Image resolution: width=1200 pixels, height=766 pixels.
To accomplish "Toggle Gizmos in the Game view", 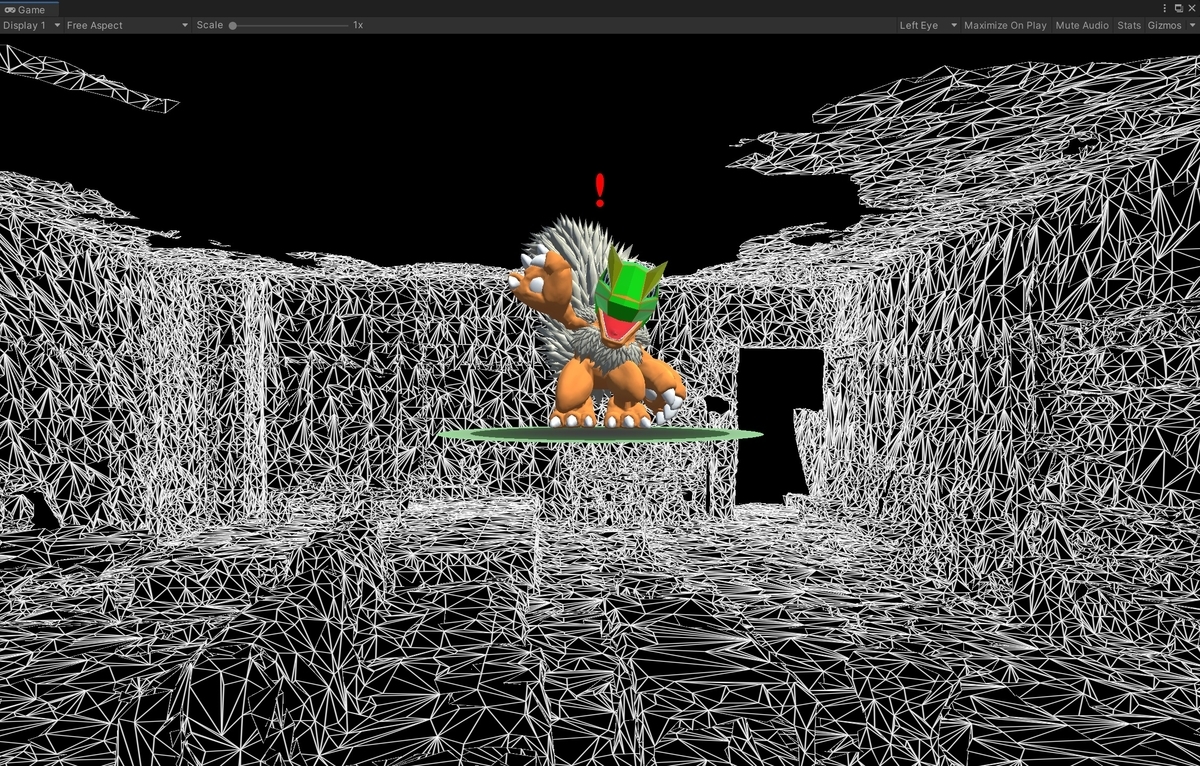I will click(1164, 25).
